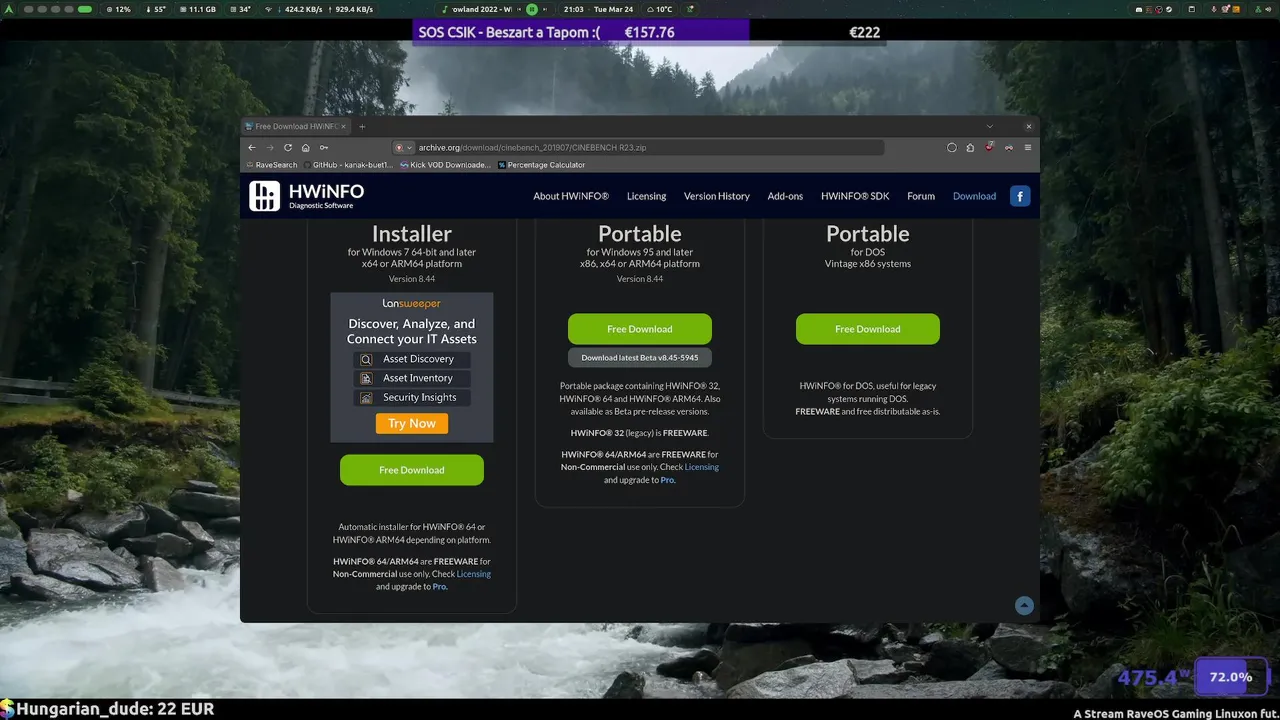Click Download latest Beta v8.45-5945 button
Image resolution: width=1280 pixels, height=720 pixels.
640,357
